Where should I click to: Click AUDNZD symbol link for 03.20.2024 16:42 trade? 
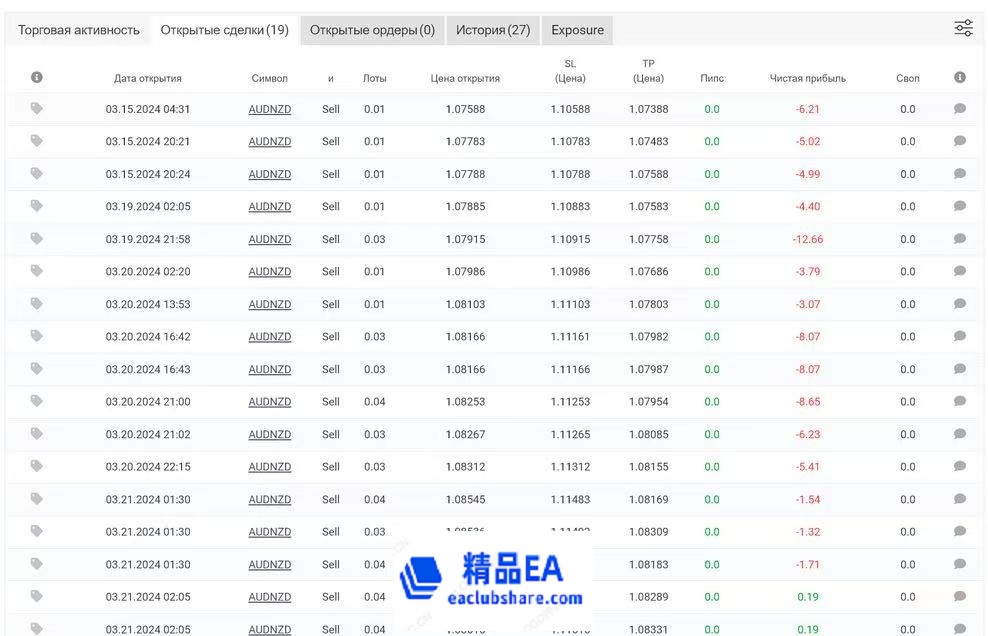coord(270,337)
